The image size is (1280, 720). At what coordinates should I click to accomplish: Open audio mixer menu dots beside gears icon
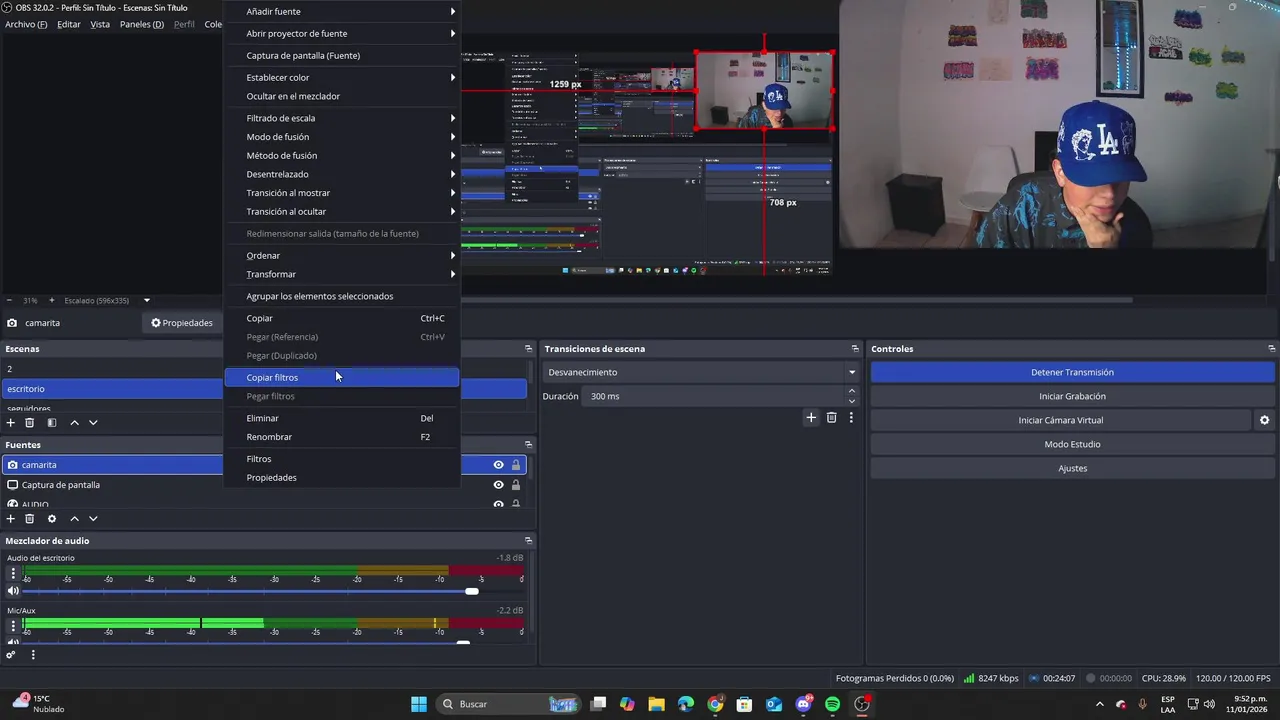pyautogui.click(x=33, y=655)
